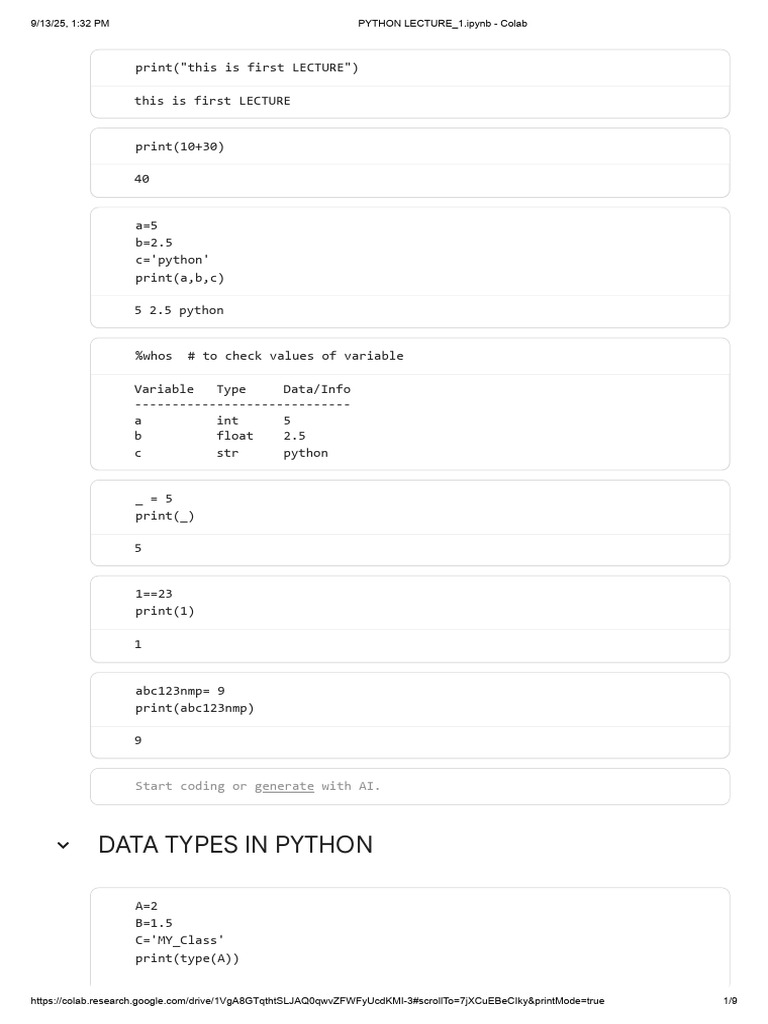Click the page number 1/9 in footer
The width and height of the screenshot is (768, 1024).
point(730,1000)
